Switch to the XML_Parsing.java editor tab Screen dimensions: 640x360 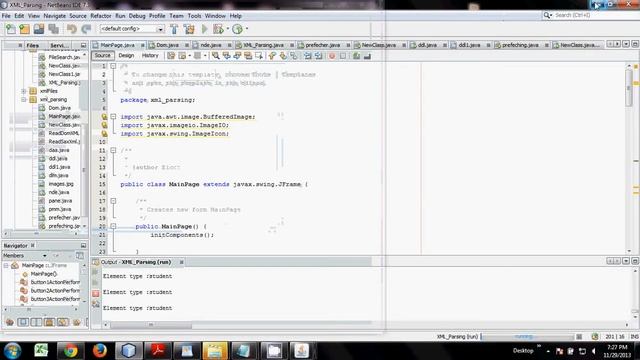pos(264,45)
